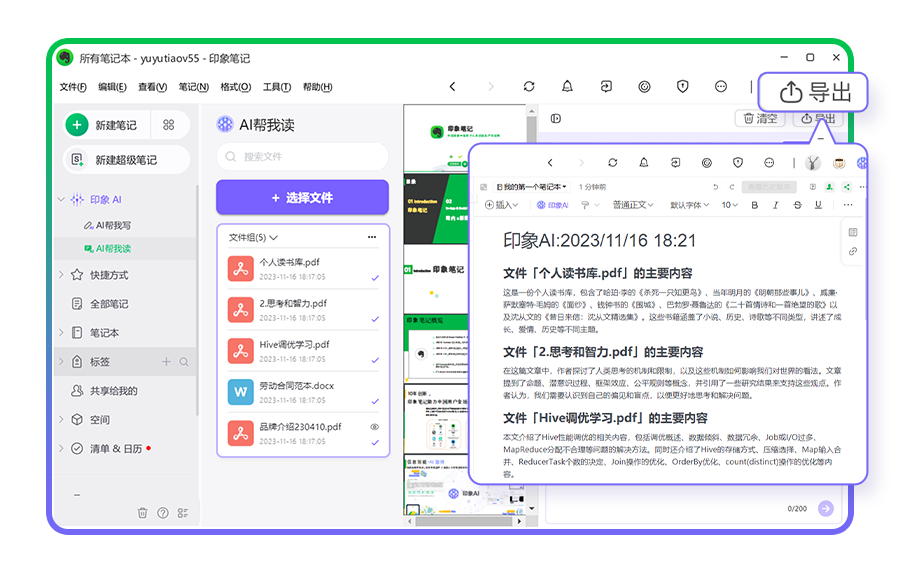The image size is (900, 576).
Task: Toggle italic I formatting
Action: click(x=775, y=205)
